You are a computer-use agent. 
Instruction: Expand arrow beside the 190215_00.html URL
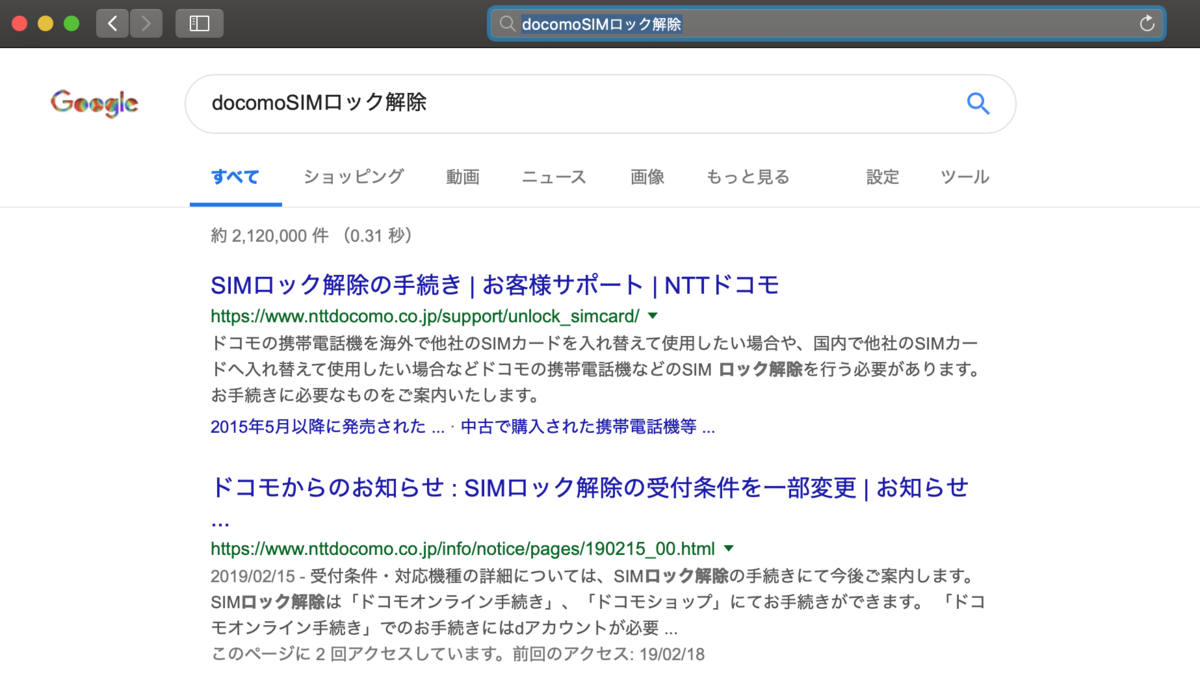[728, 548]
